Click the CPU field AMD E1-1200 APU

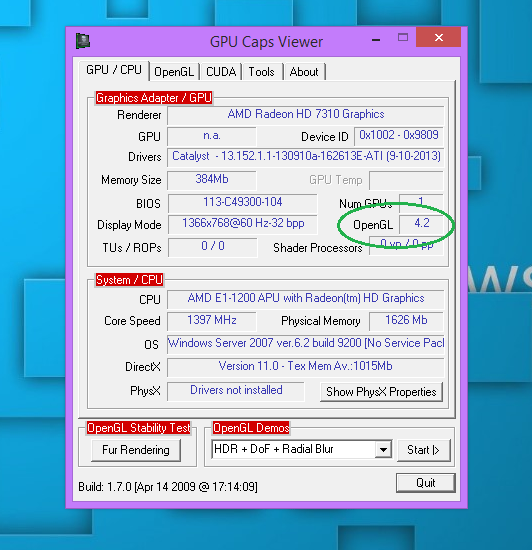306,299
